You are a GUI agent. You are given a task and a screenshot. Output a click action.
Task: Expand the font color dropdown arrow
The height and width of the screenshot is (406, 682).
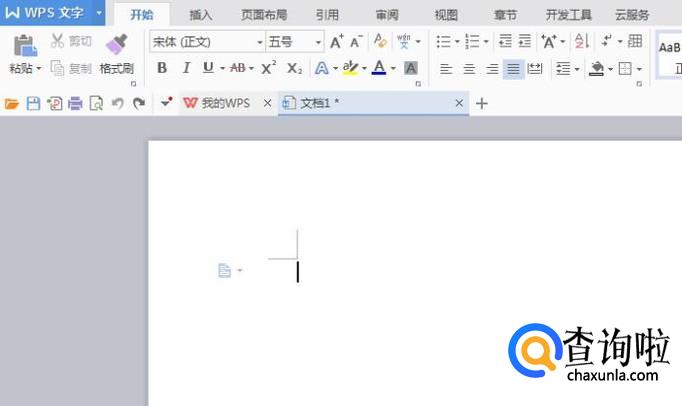point(393,68)
